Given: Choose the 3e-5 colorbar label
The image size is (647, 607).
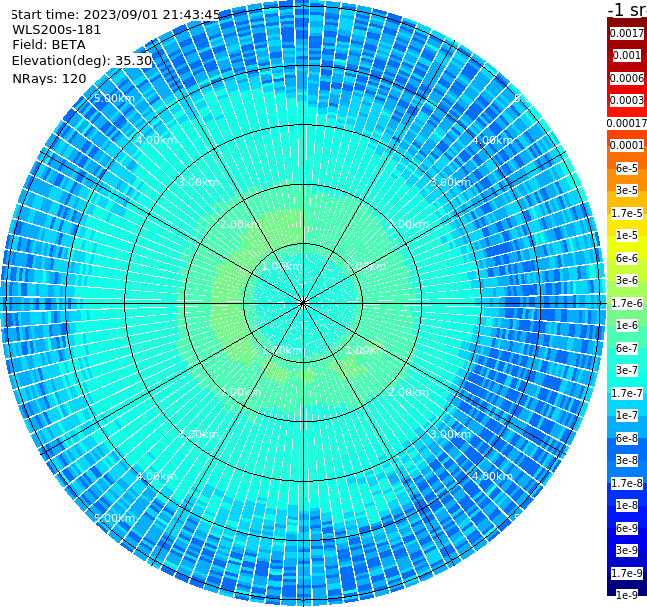Looking at the screenshot, I should click(627, 190).
